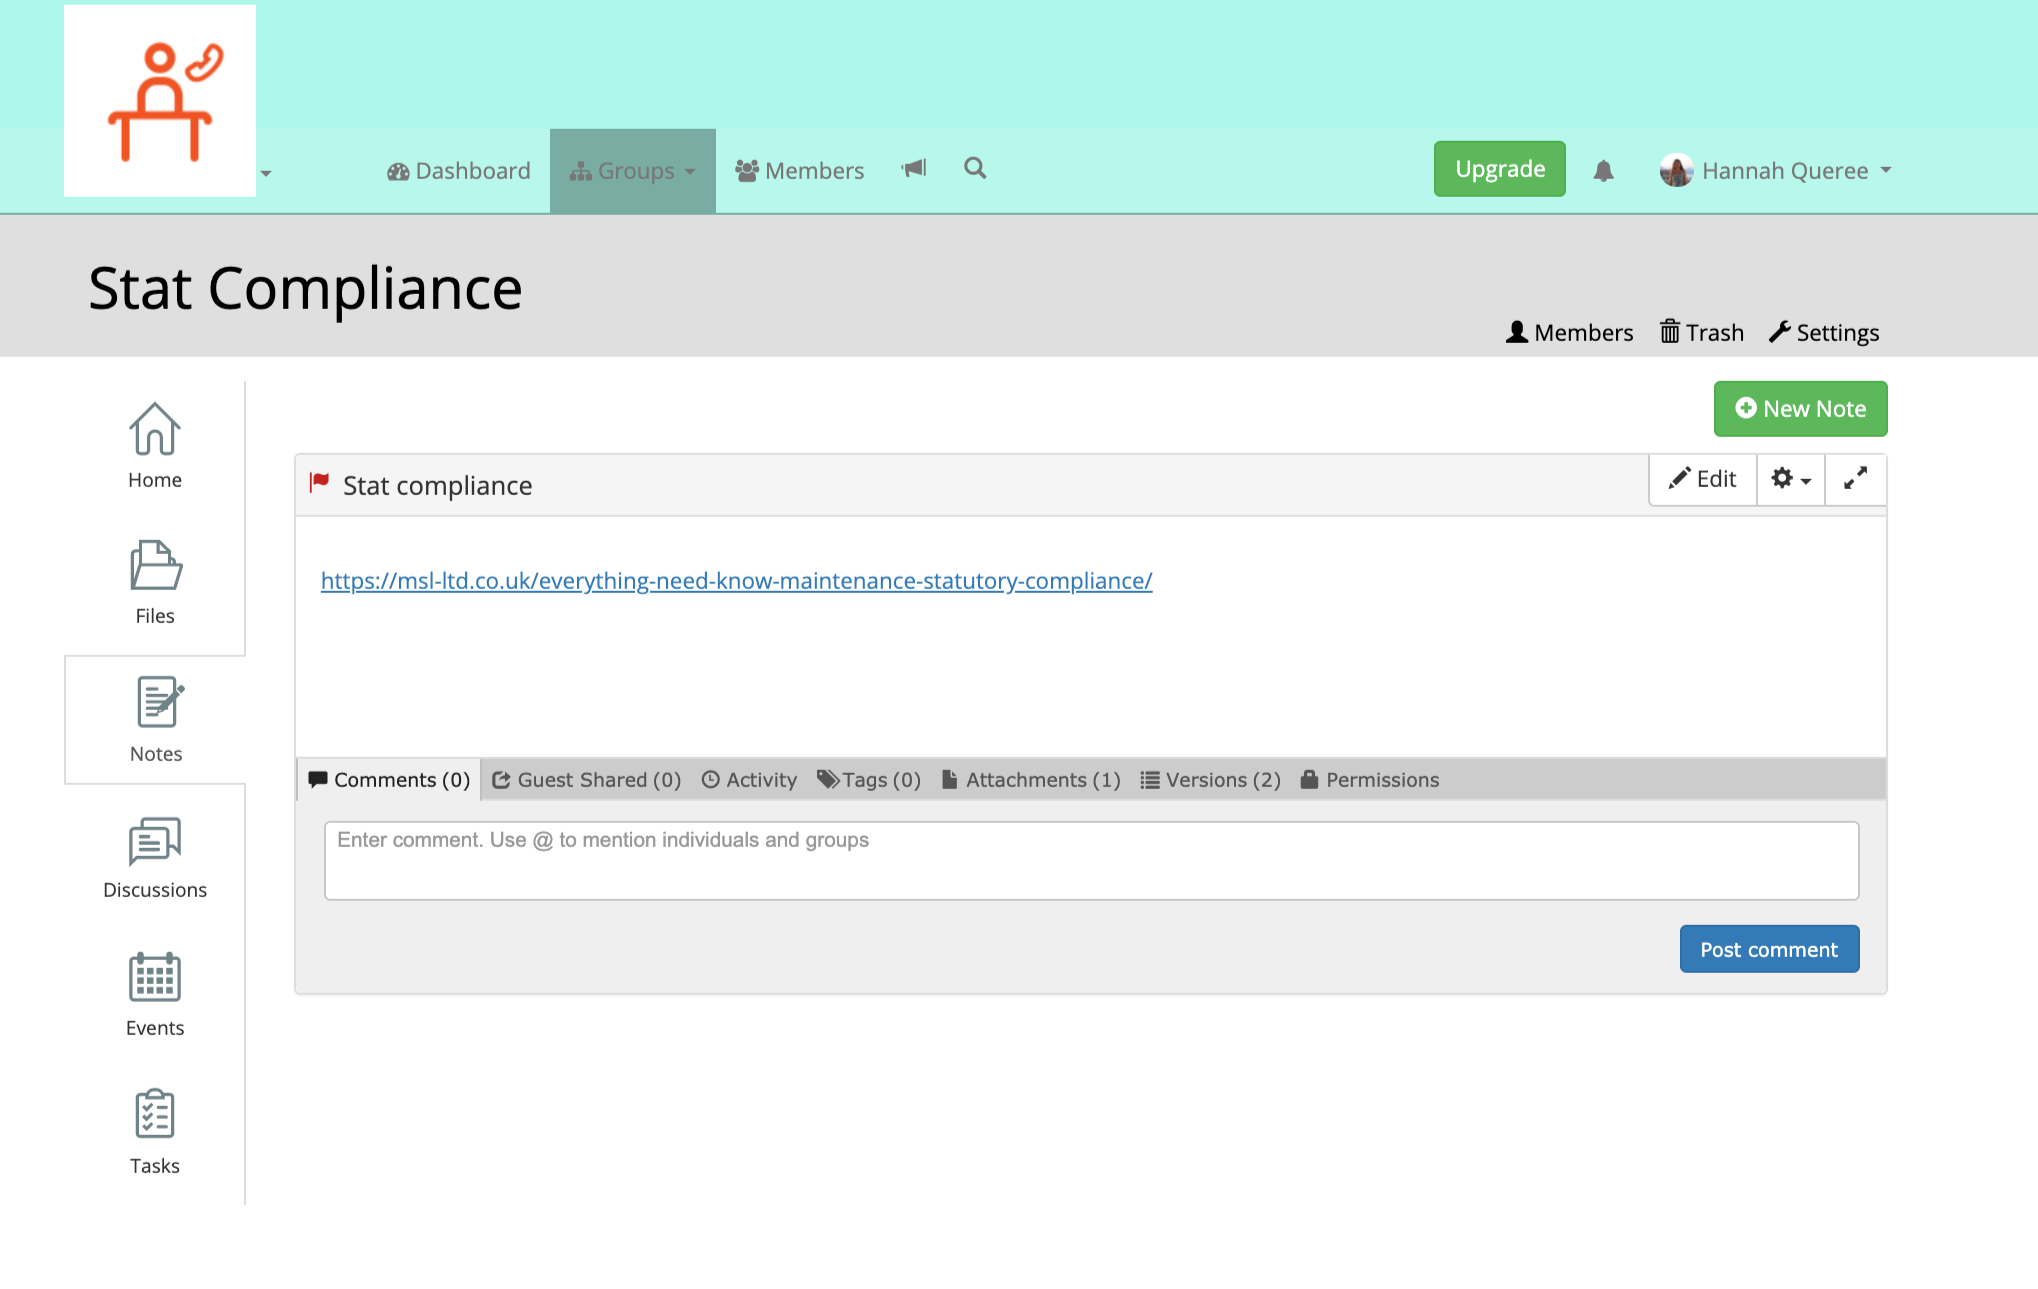2038x1289 pixels.
Task: Open notifications bell icon
Action: pos(1603,171)
